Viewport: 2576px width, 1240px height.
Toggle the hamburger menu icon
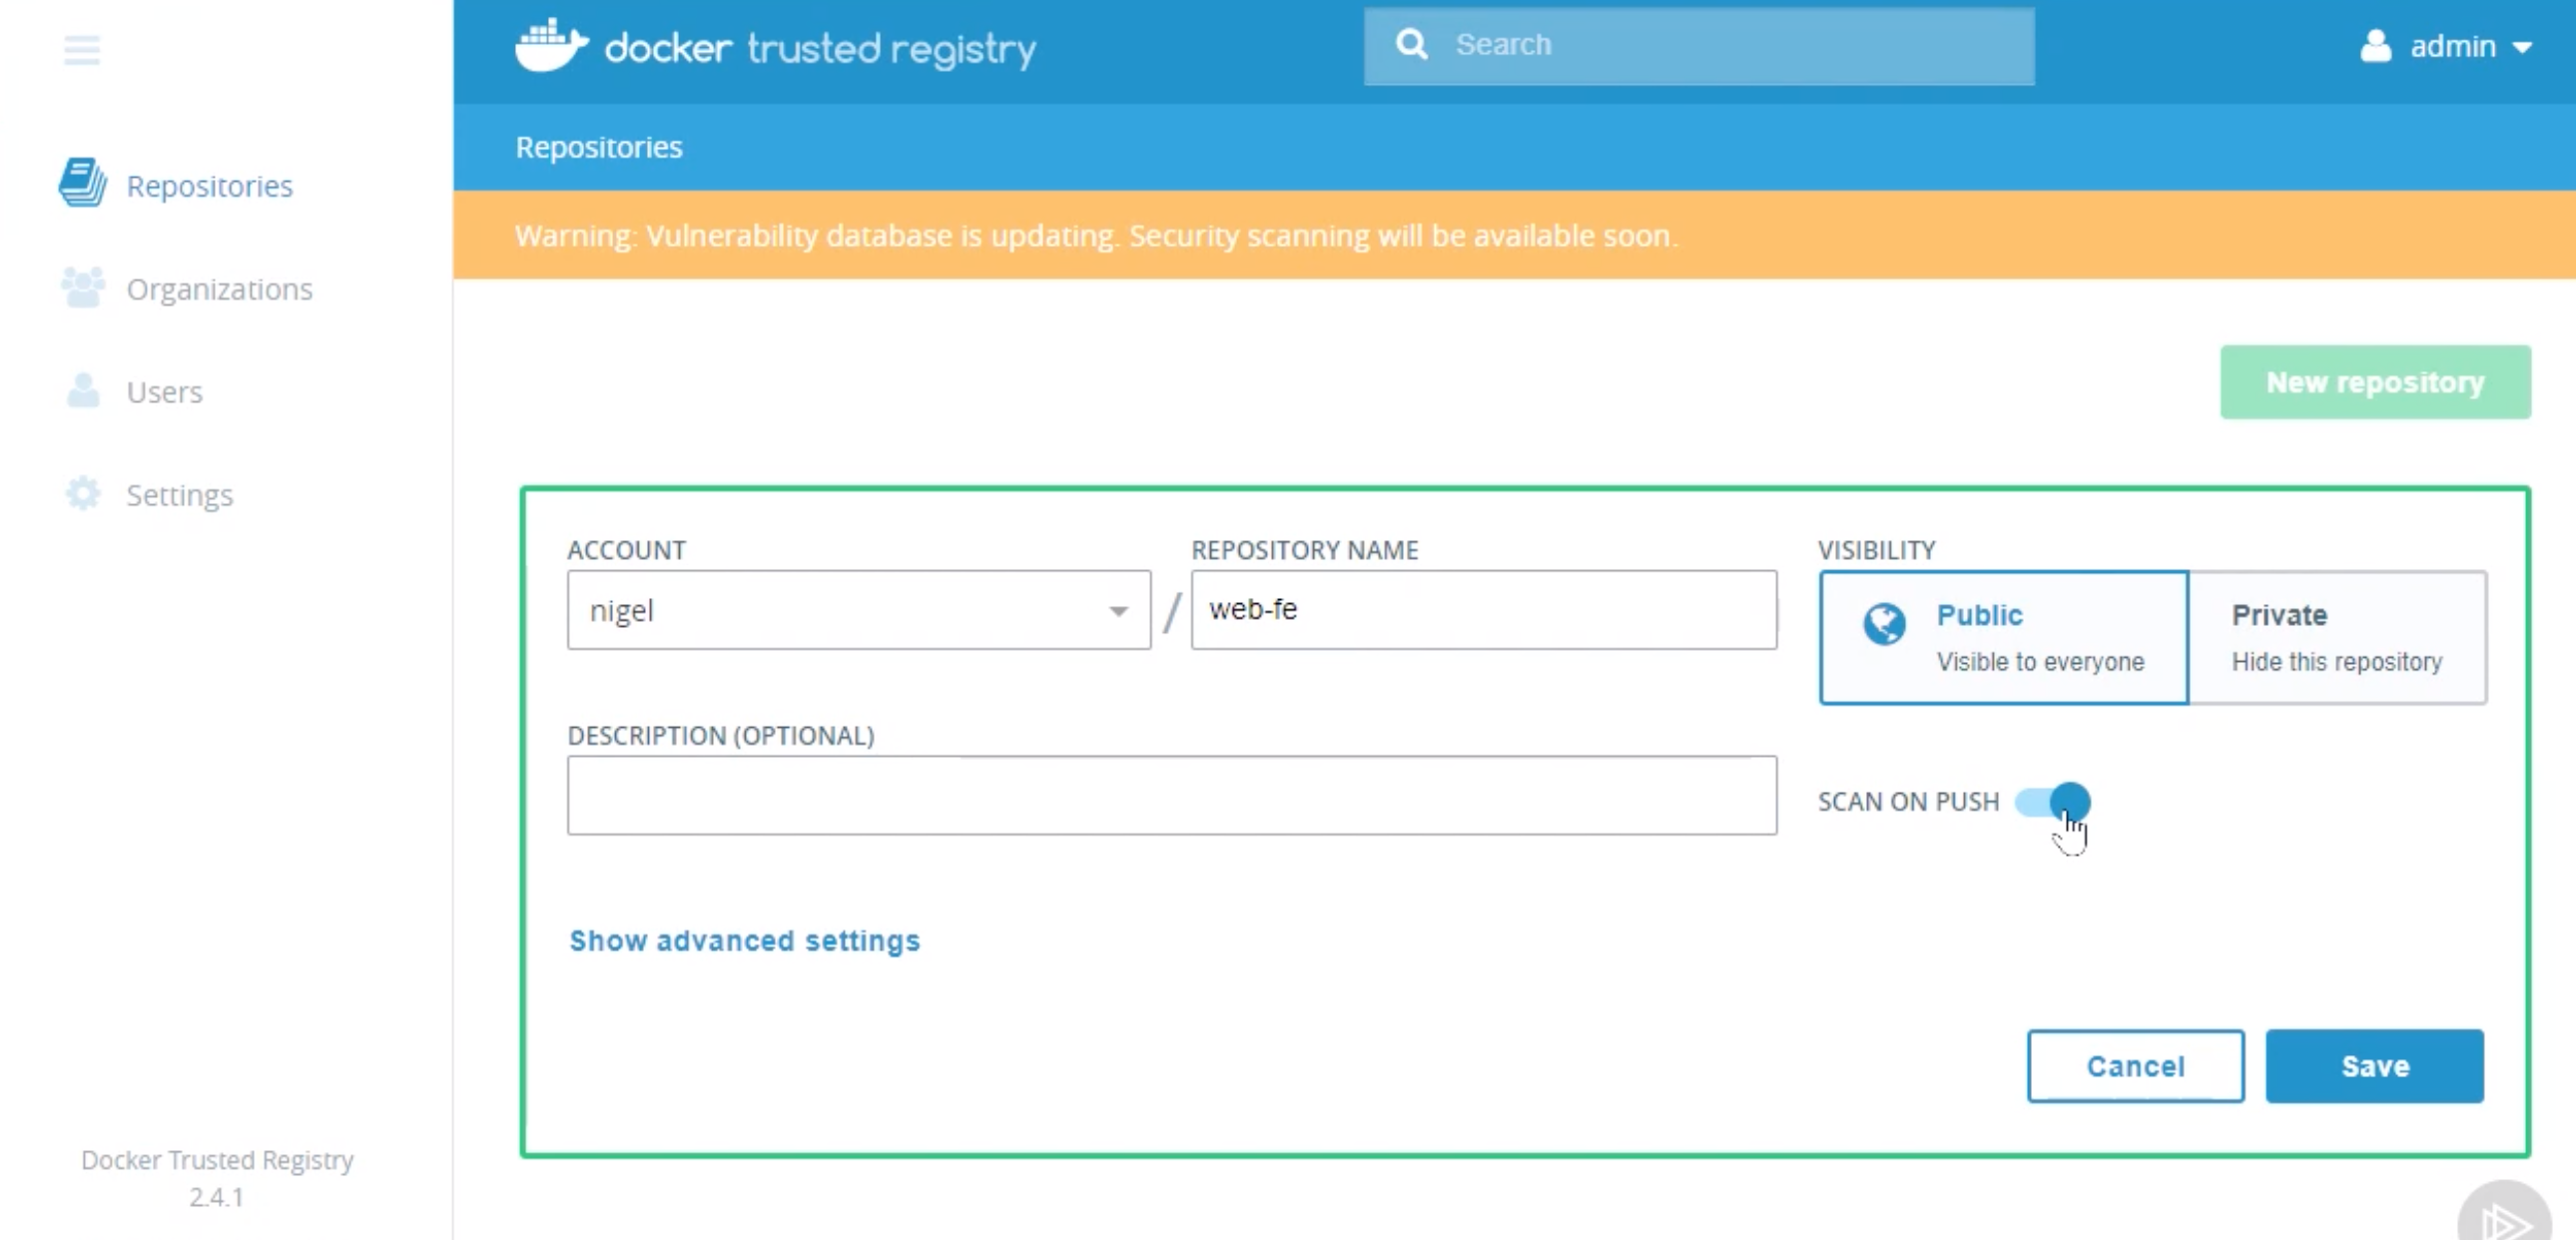click(x=81, y=49)
